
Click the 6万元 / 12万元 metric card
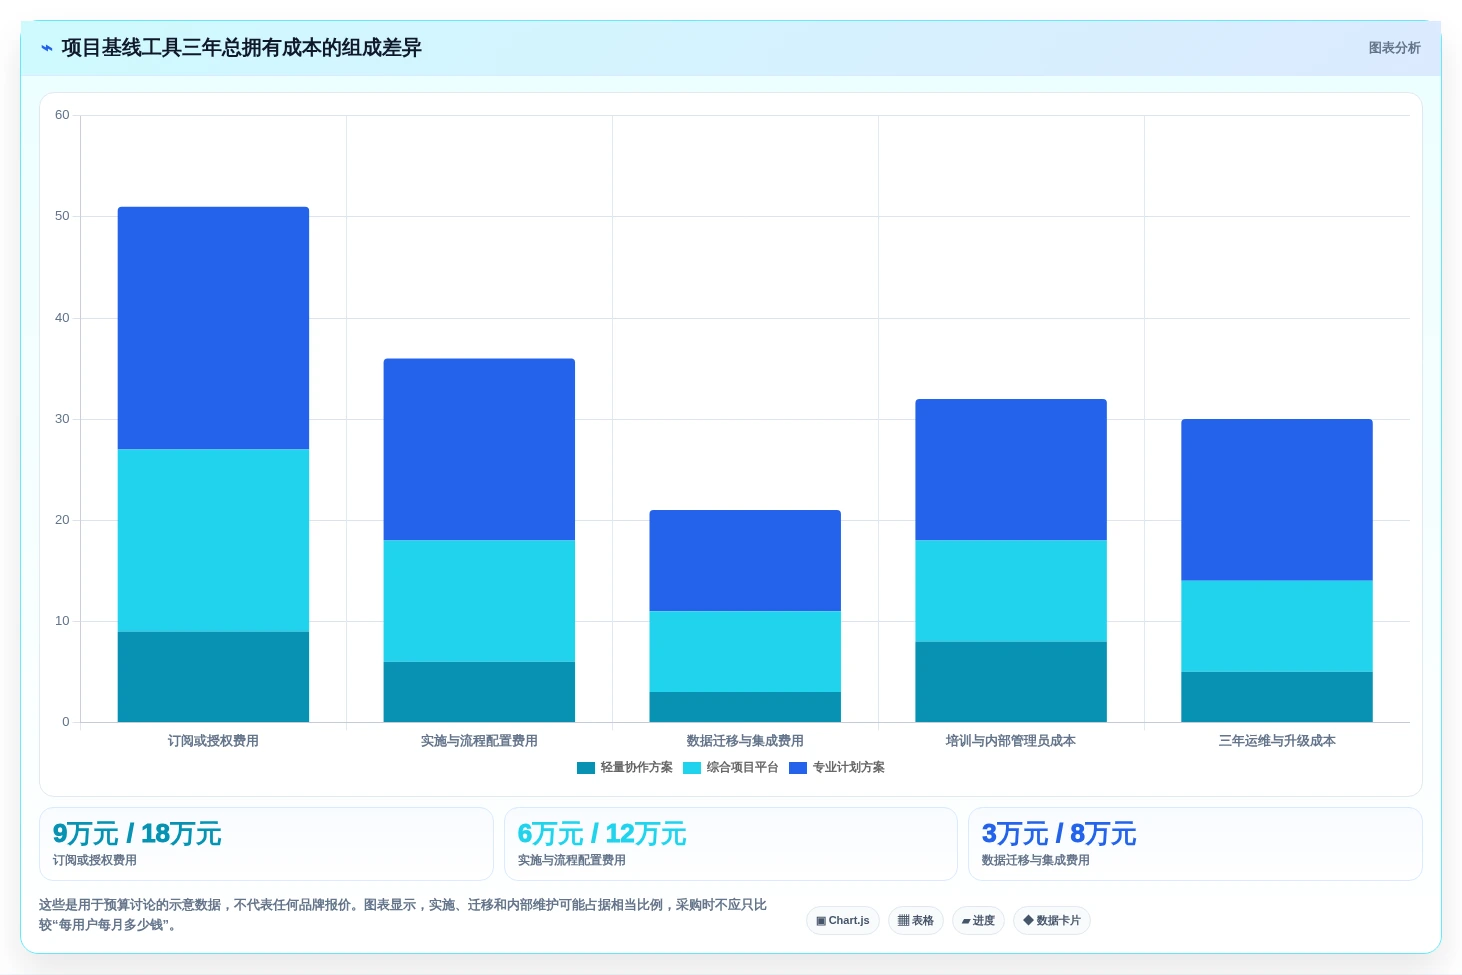tap(731, 844)
